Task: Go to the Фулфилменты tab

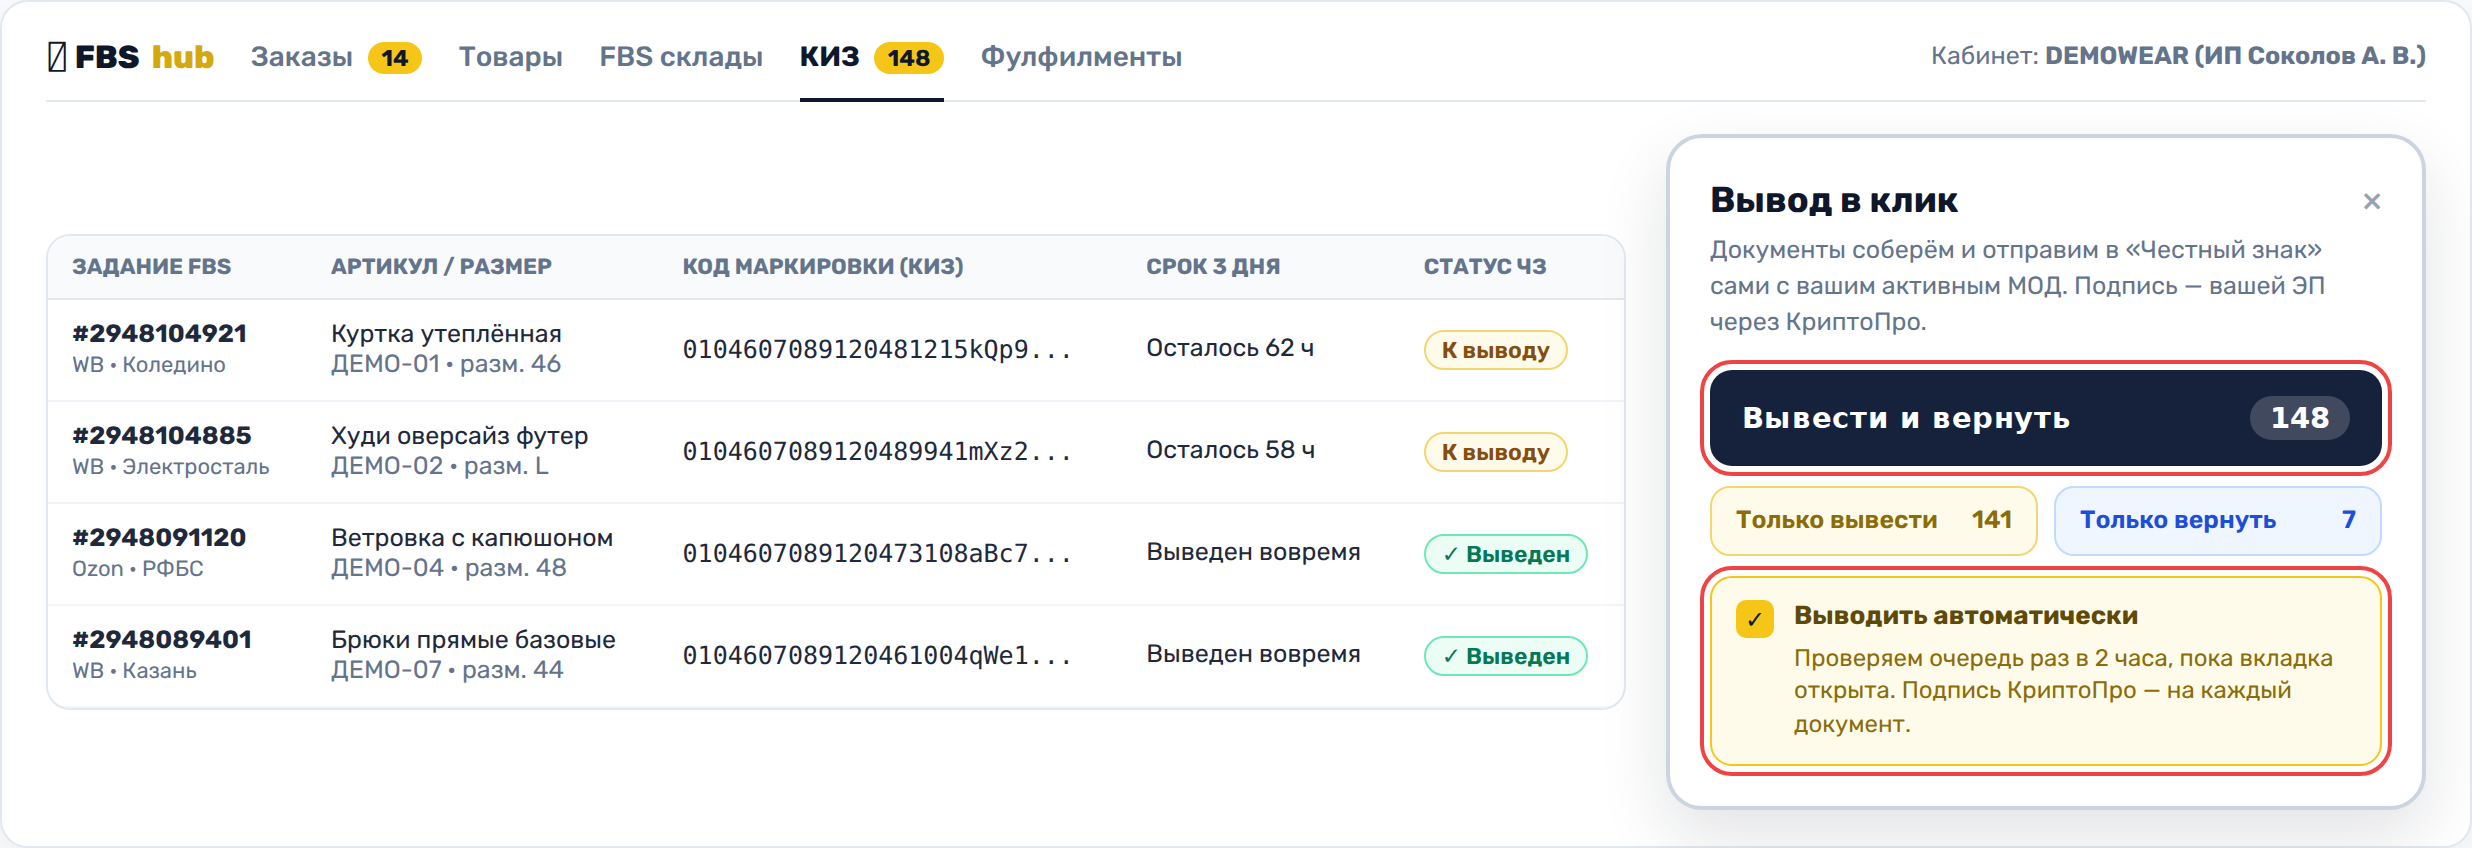Action: [x=1081, y=57]
